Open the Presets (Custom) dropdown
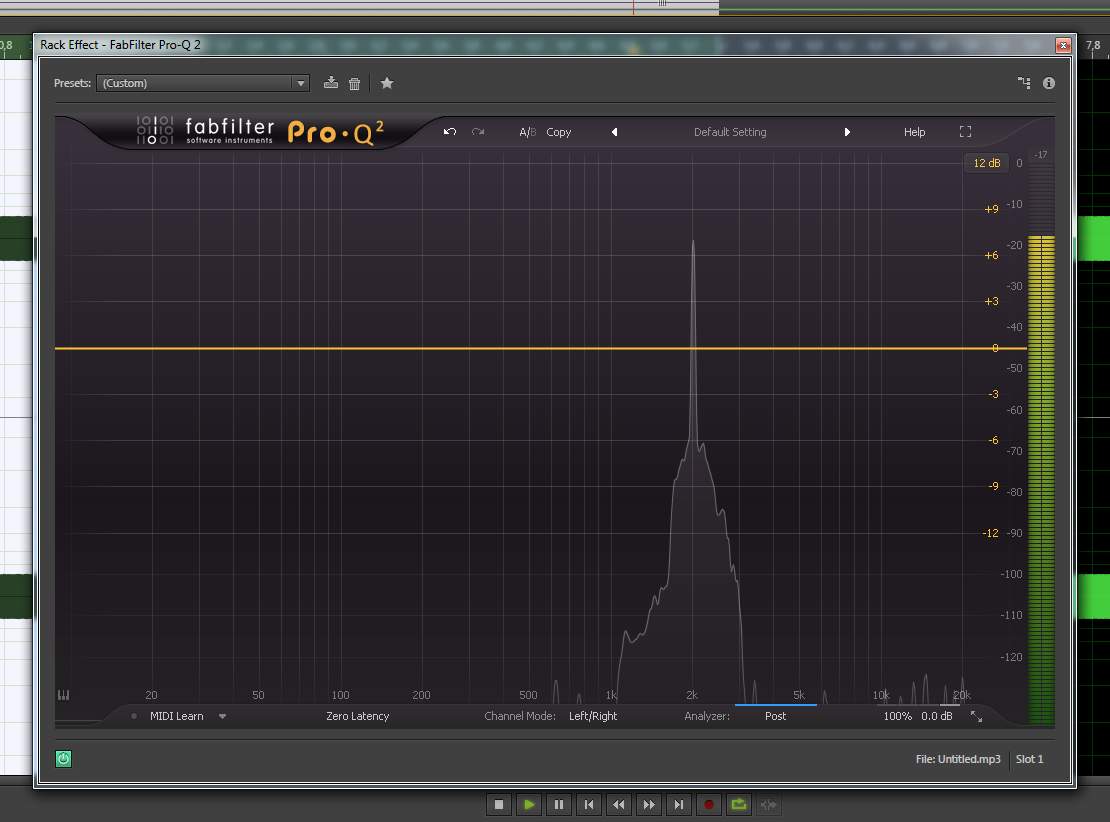The width and height of the screenshot is (1110, 822). click(x=202, y=83)
